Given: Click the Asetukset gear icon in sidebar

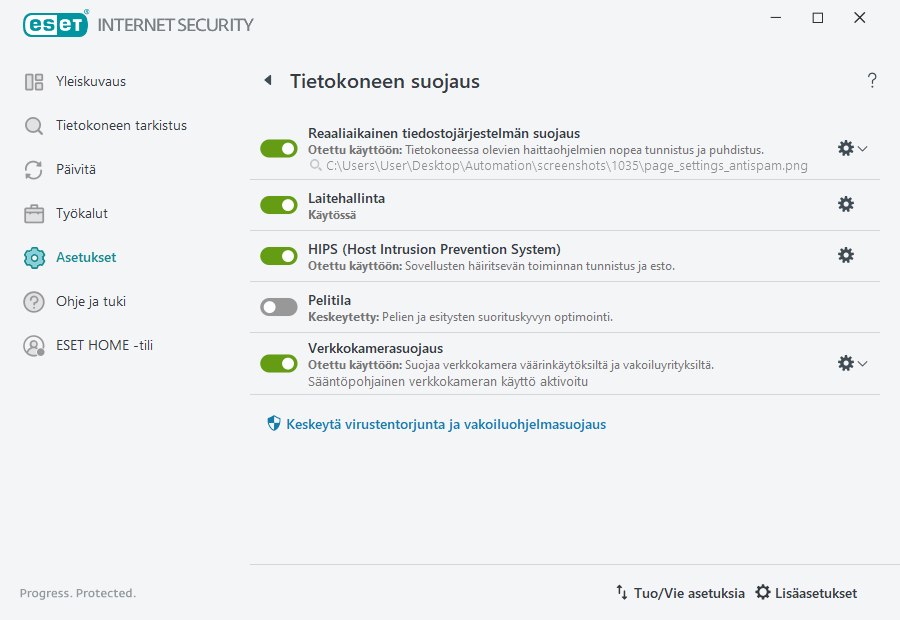Looking at the screenshot, I should point(33,257).
